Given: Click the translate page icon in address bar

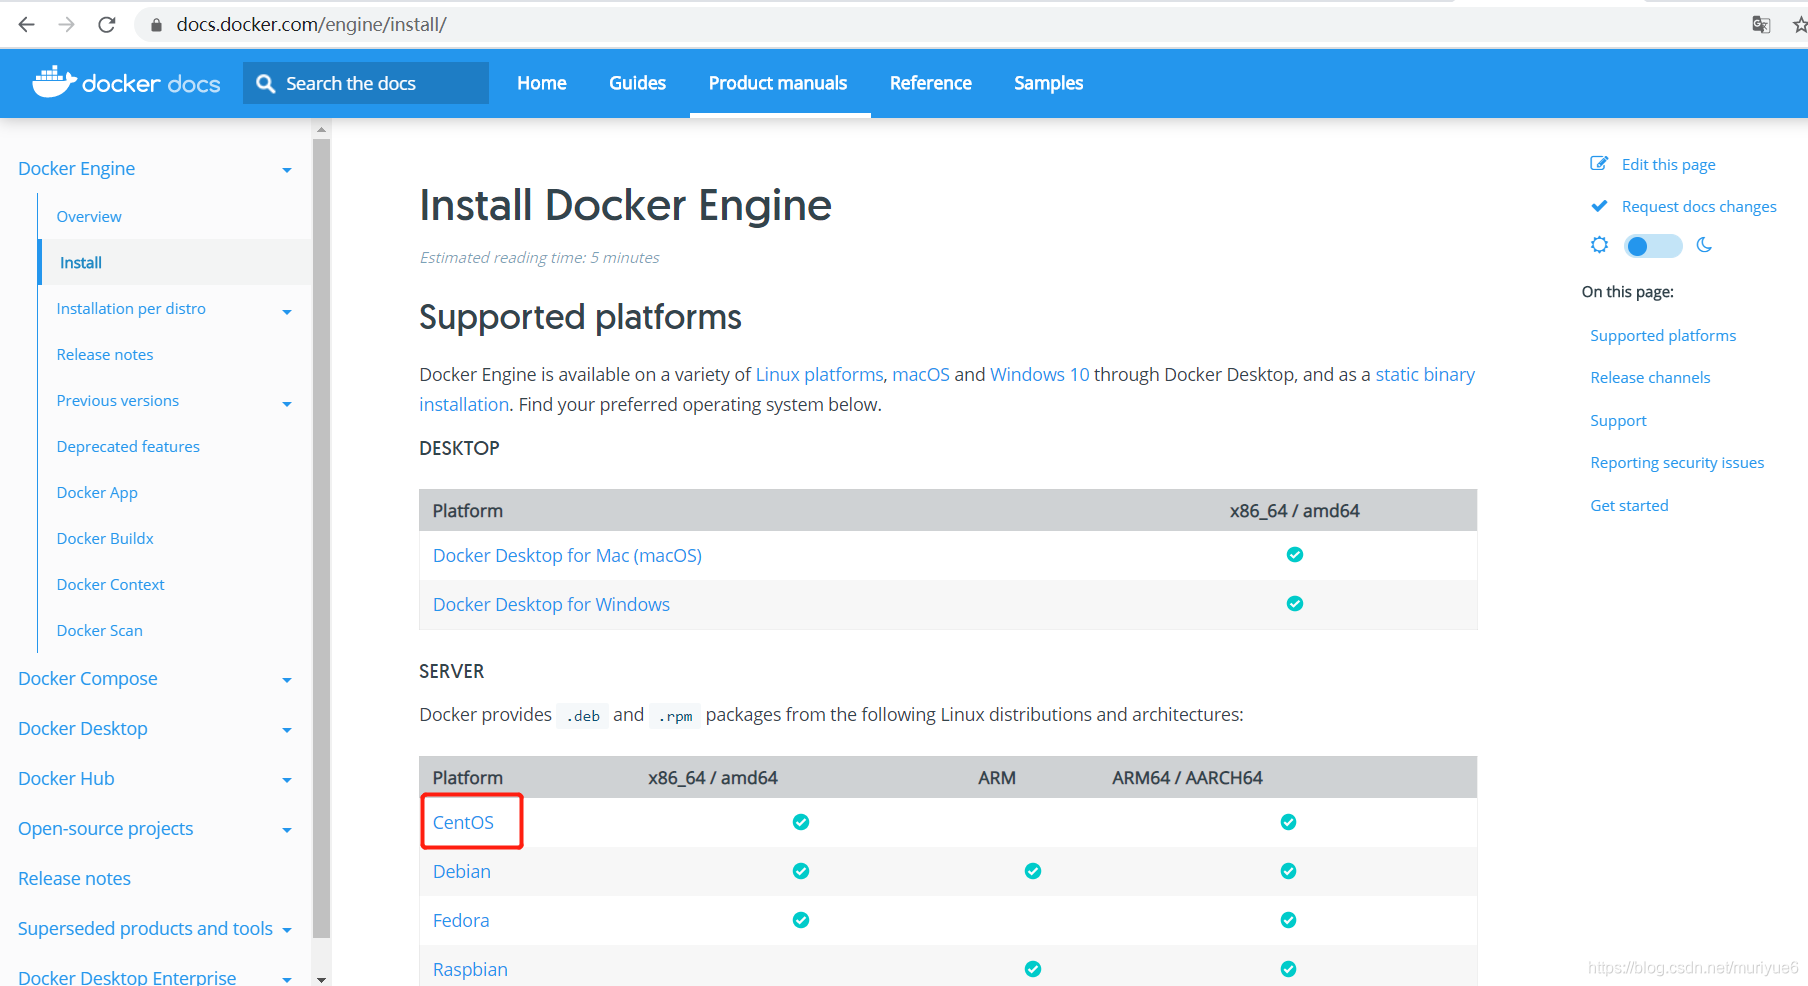Looking at the screenshot, I should [1761, 25].
